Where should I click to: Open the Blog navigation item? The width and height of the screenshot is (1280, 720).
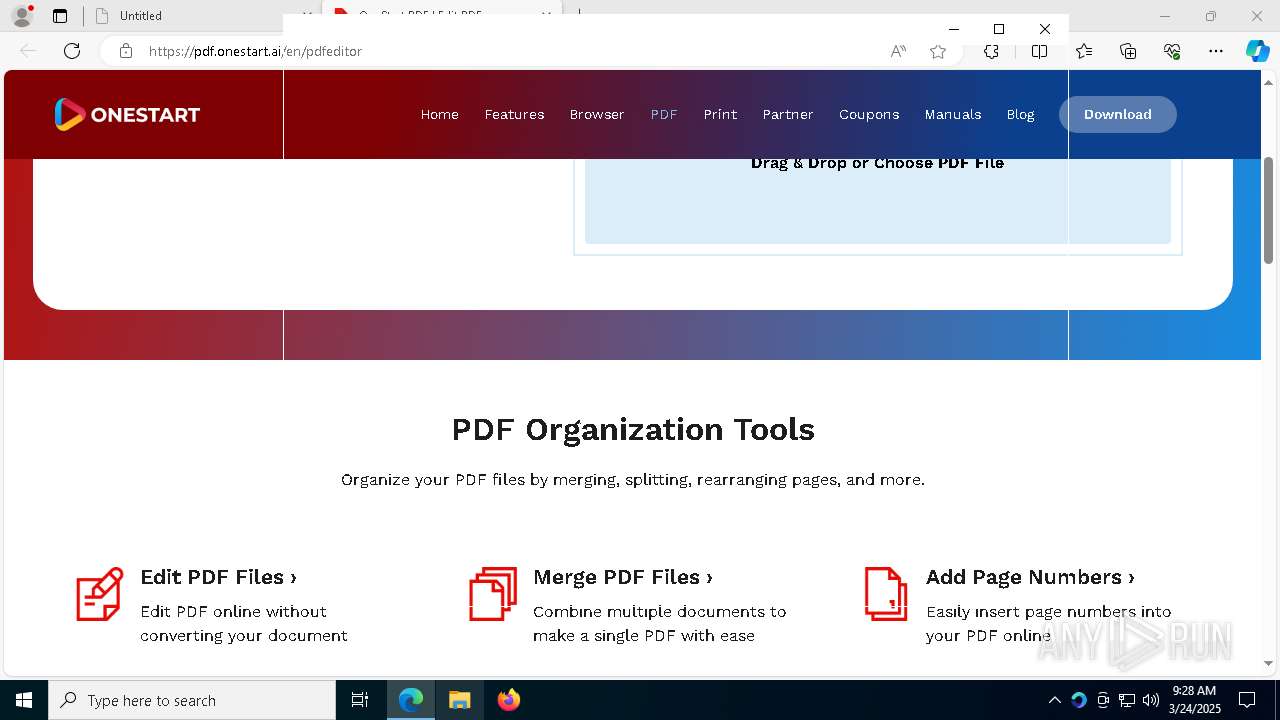pos(1020,114)
